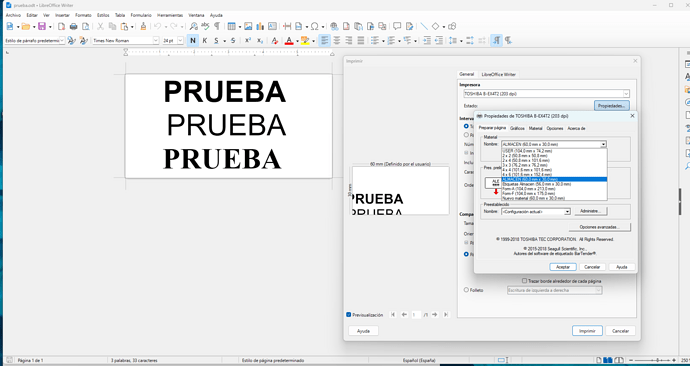Export directly as PDF icon
The height and width of the screenshot is (366, 690).
tap(62, 26)
